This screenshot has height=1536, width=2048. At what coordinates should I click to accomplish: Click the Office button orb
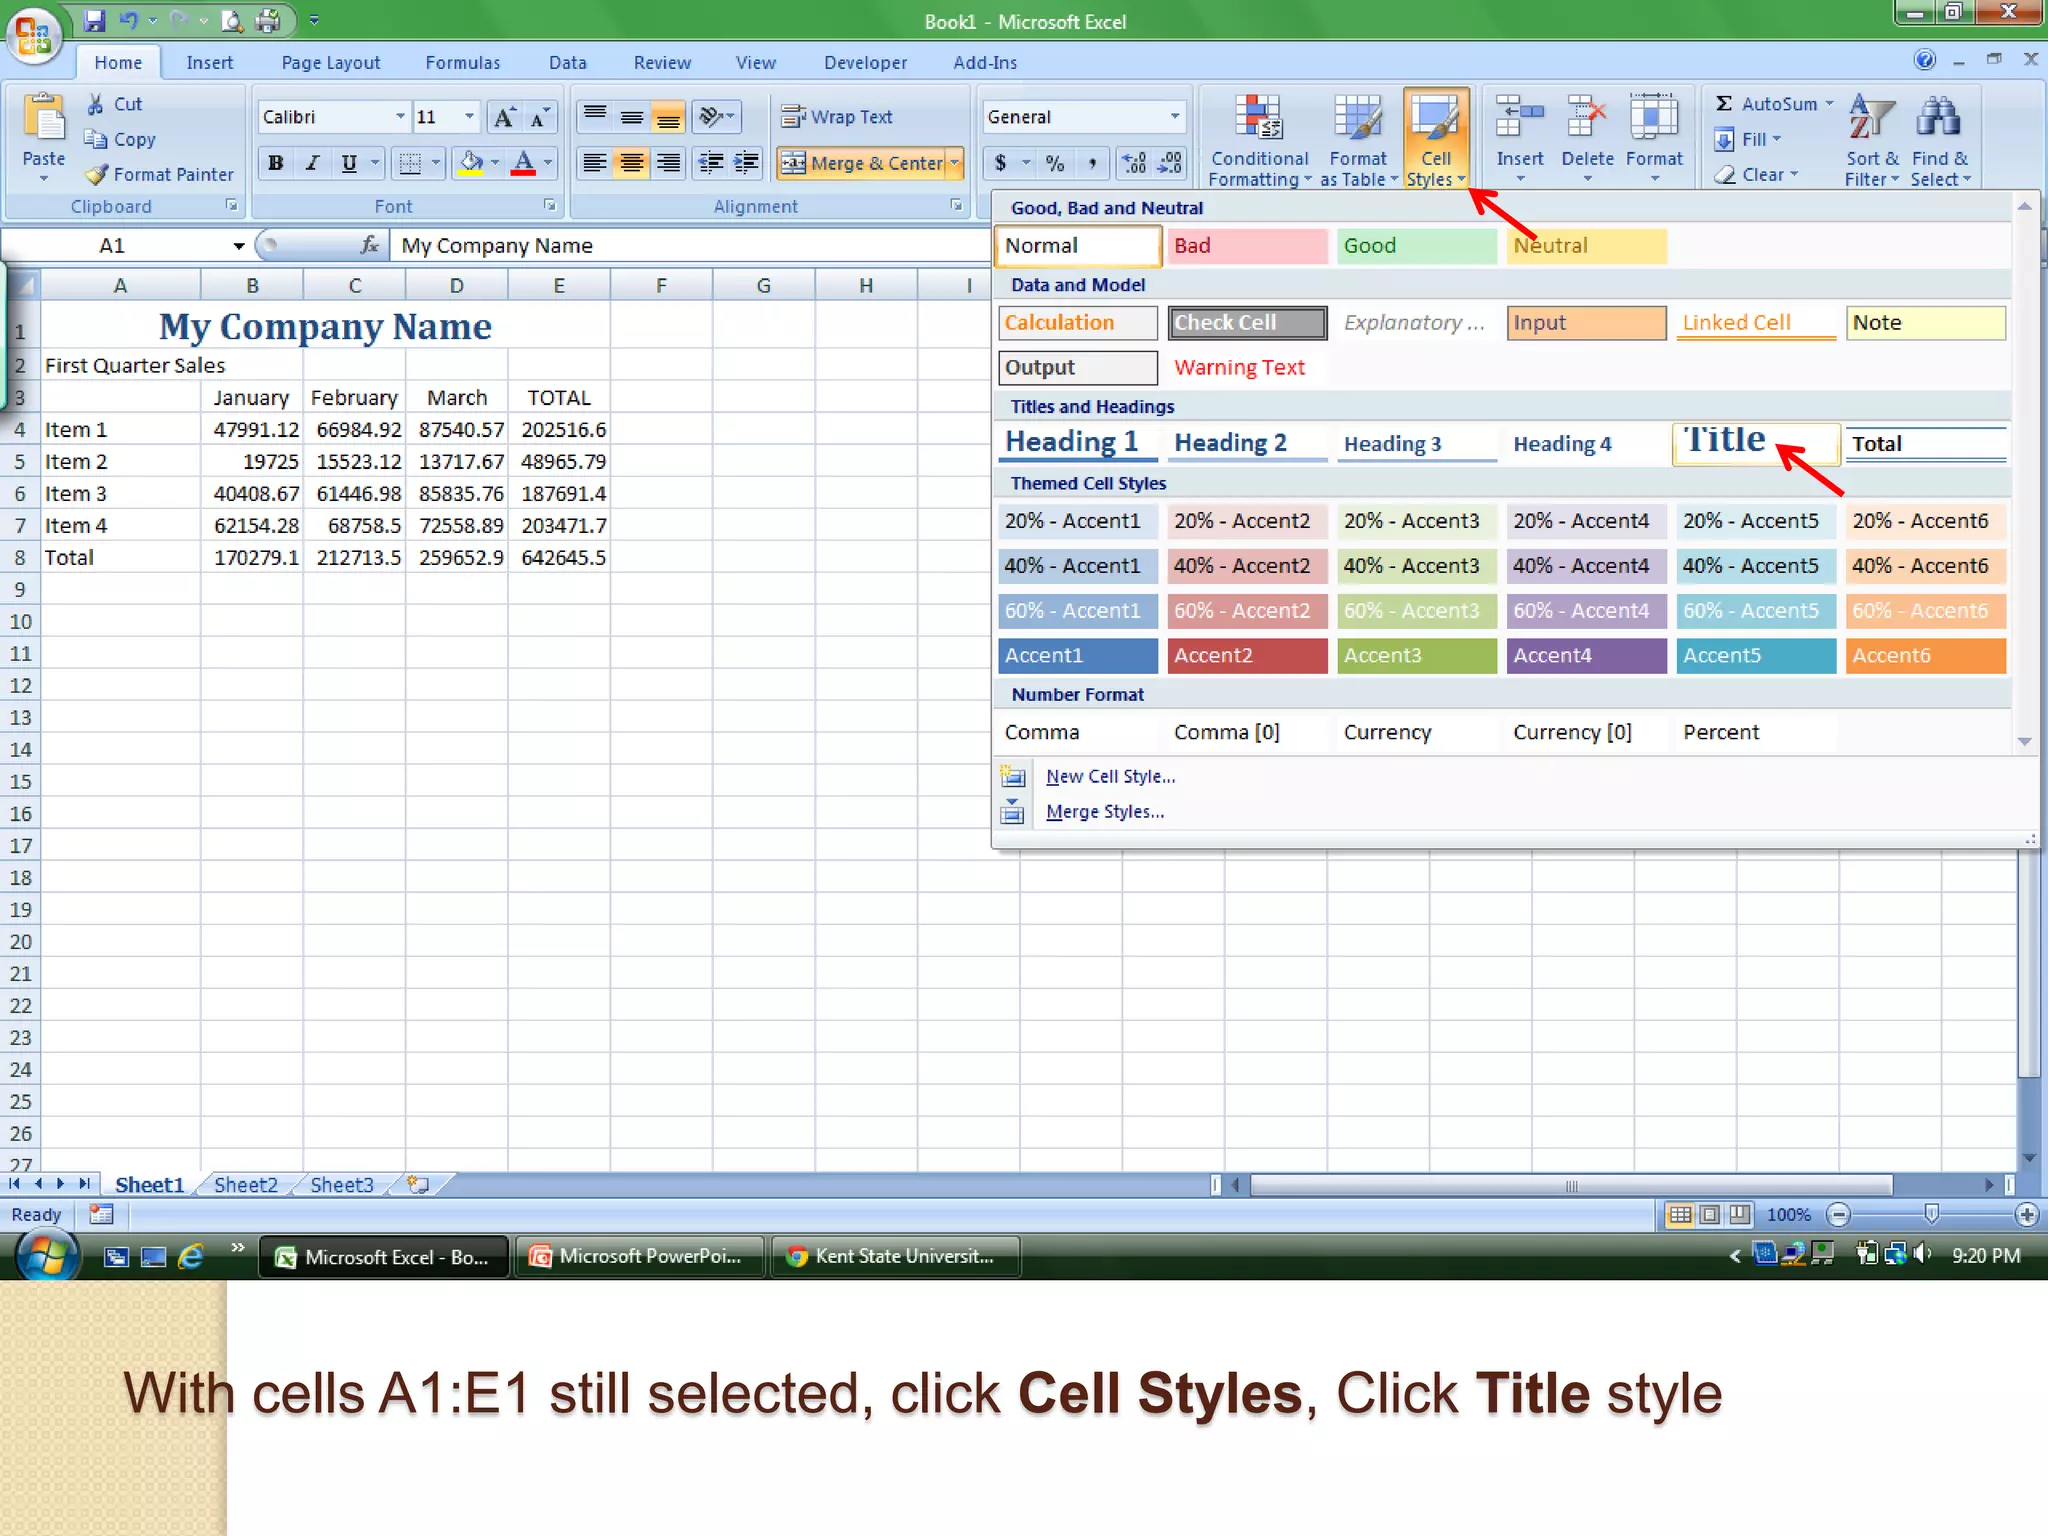(x=34, y=36)
